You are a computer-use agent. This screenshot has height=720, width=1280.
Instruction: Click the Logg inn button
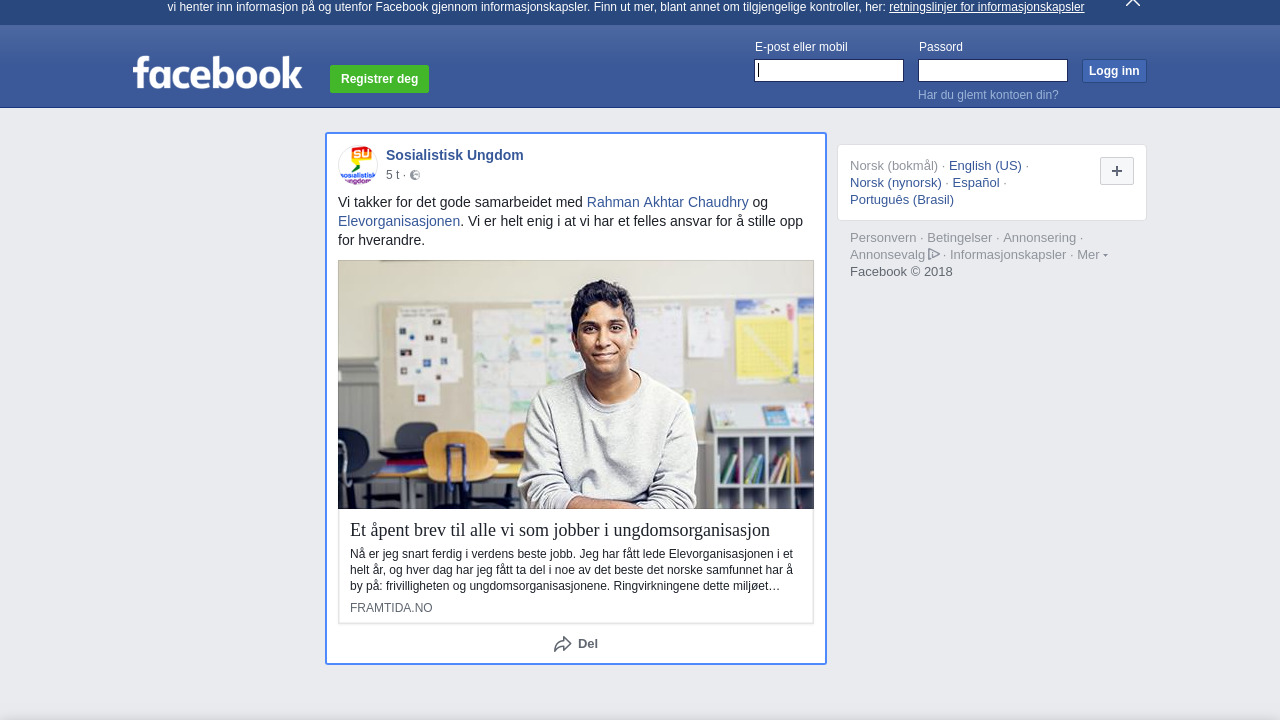pyautogui.click(x=1114, y=71)
